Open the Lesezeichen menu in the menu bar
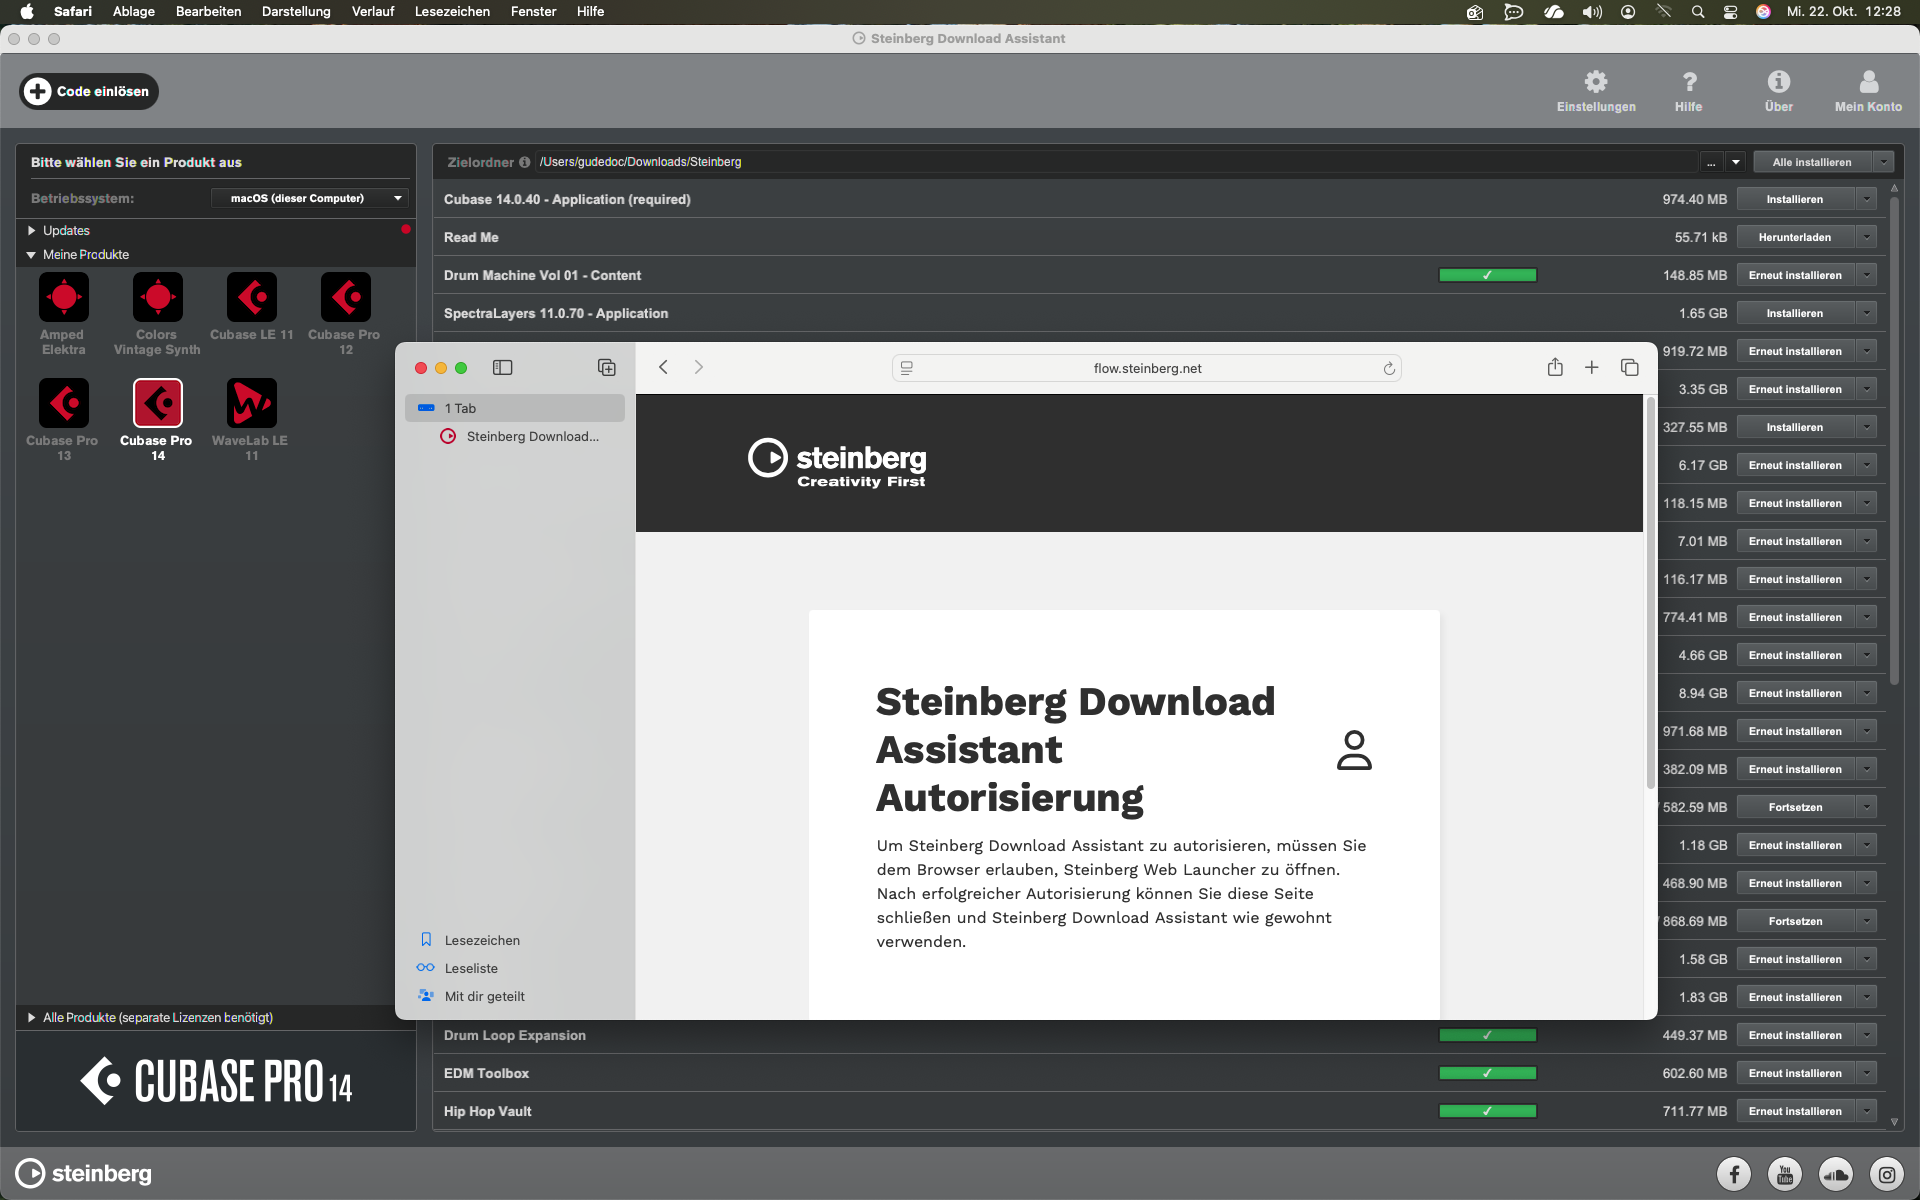 (452, 12)
